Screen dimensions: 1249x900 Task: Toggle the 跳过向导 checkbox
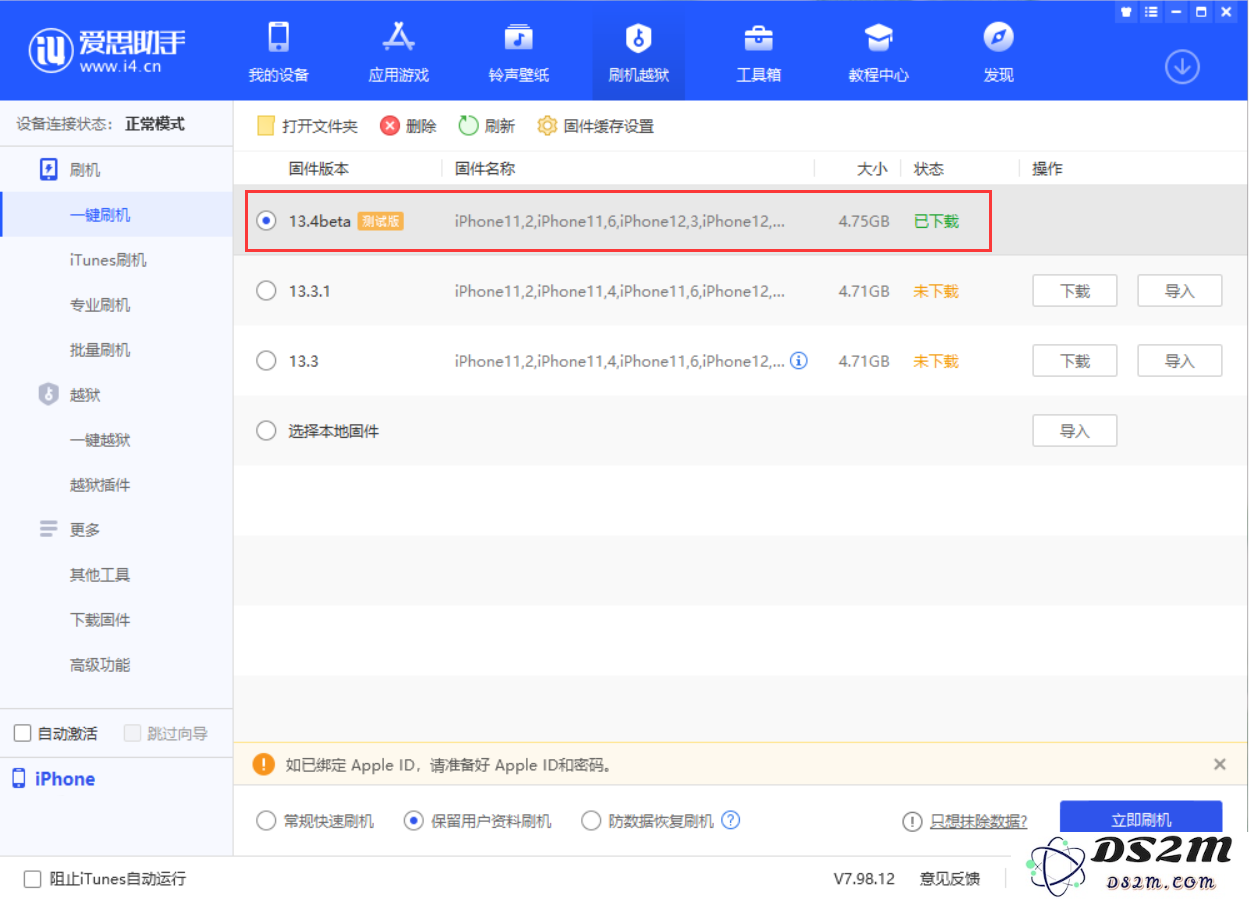[x=132, y=733]
